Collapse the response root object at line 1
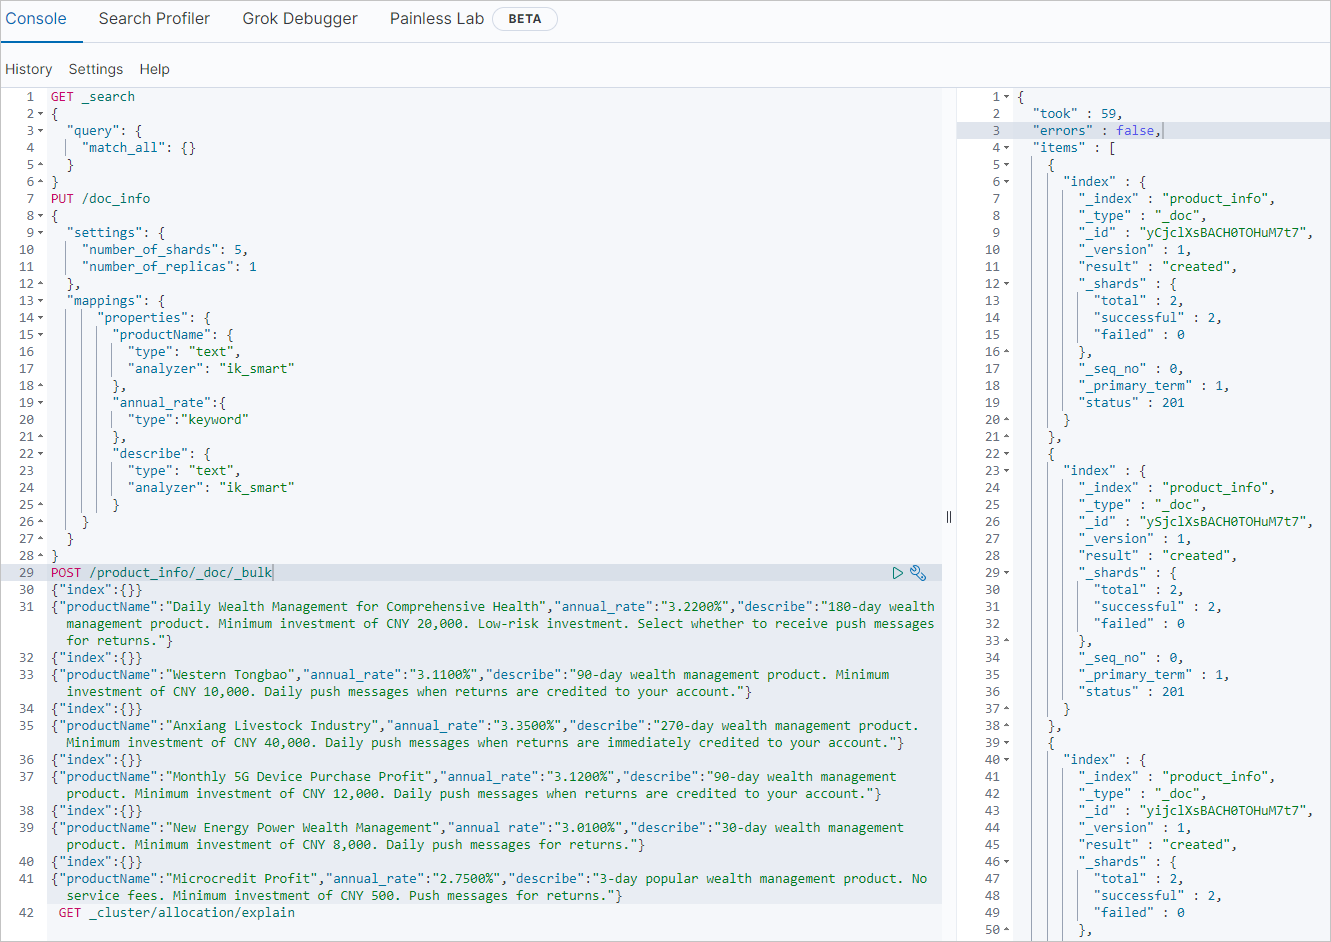Image resolution: width=1331 pixels, height=942 pixels. click(x=1006, y=97)
